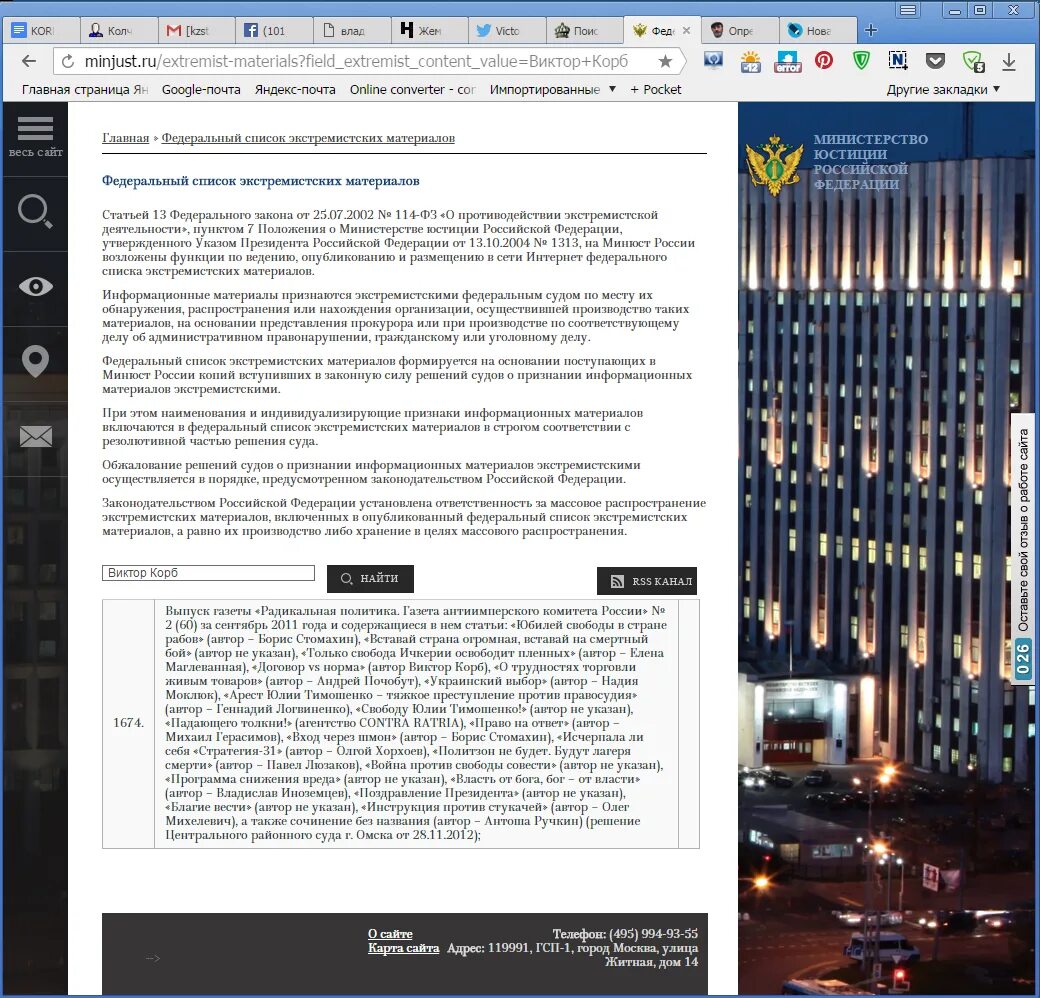
Task: Switch to the Gmail [kzst tab
Action: pos(196,31)
